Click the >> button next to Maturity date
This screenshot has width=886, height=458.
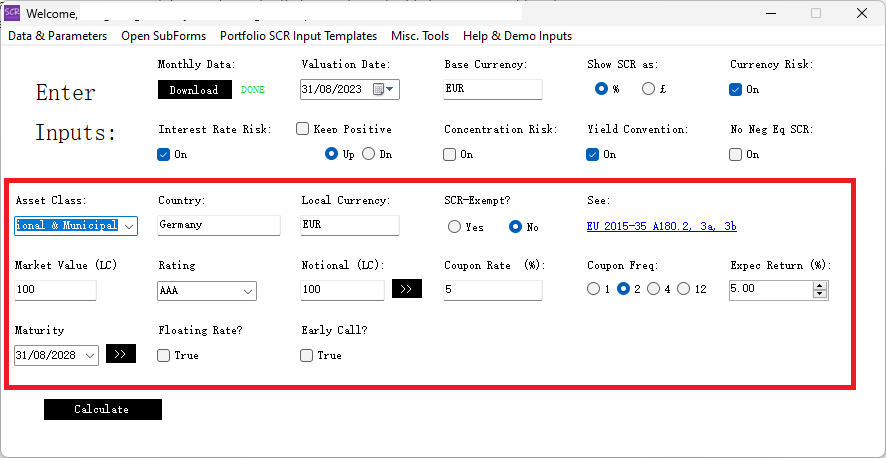[x=121, y=354]
